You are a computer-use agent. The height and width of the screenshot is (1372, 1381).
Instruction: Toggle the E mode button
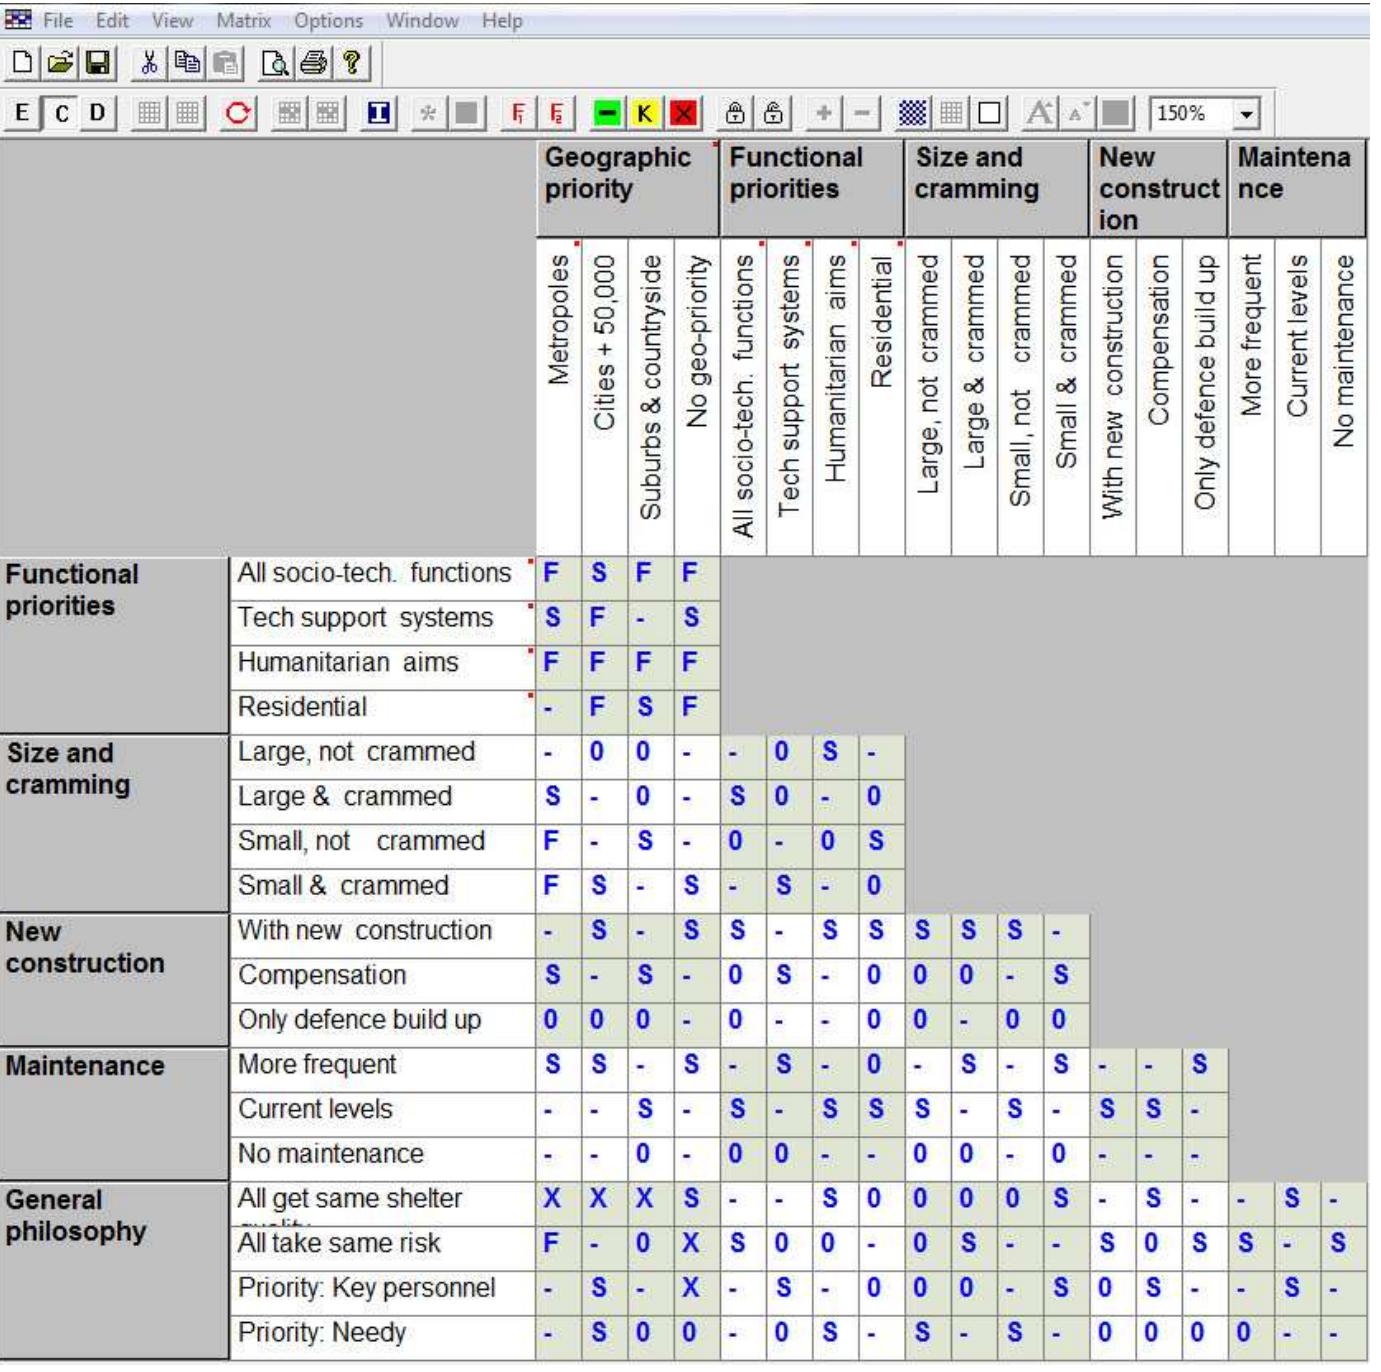coord(22,113)
